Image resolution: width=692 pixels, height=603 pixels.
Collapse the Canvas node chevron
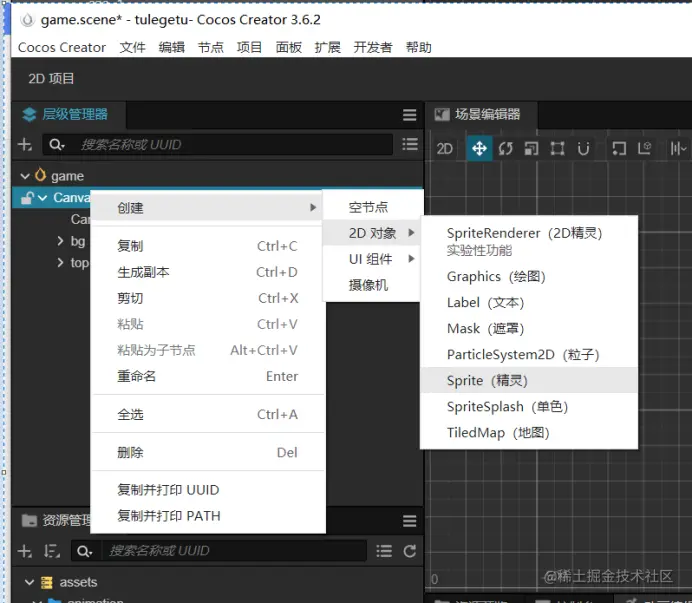(42, 198)
